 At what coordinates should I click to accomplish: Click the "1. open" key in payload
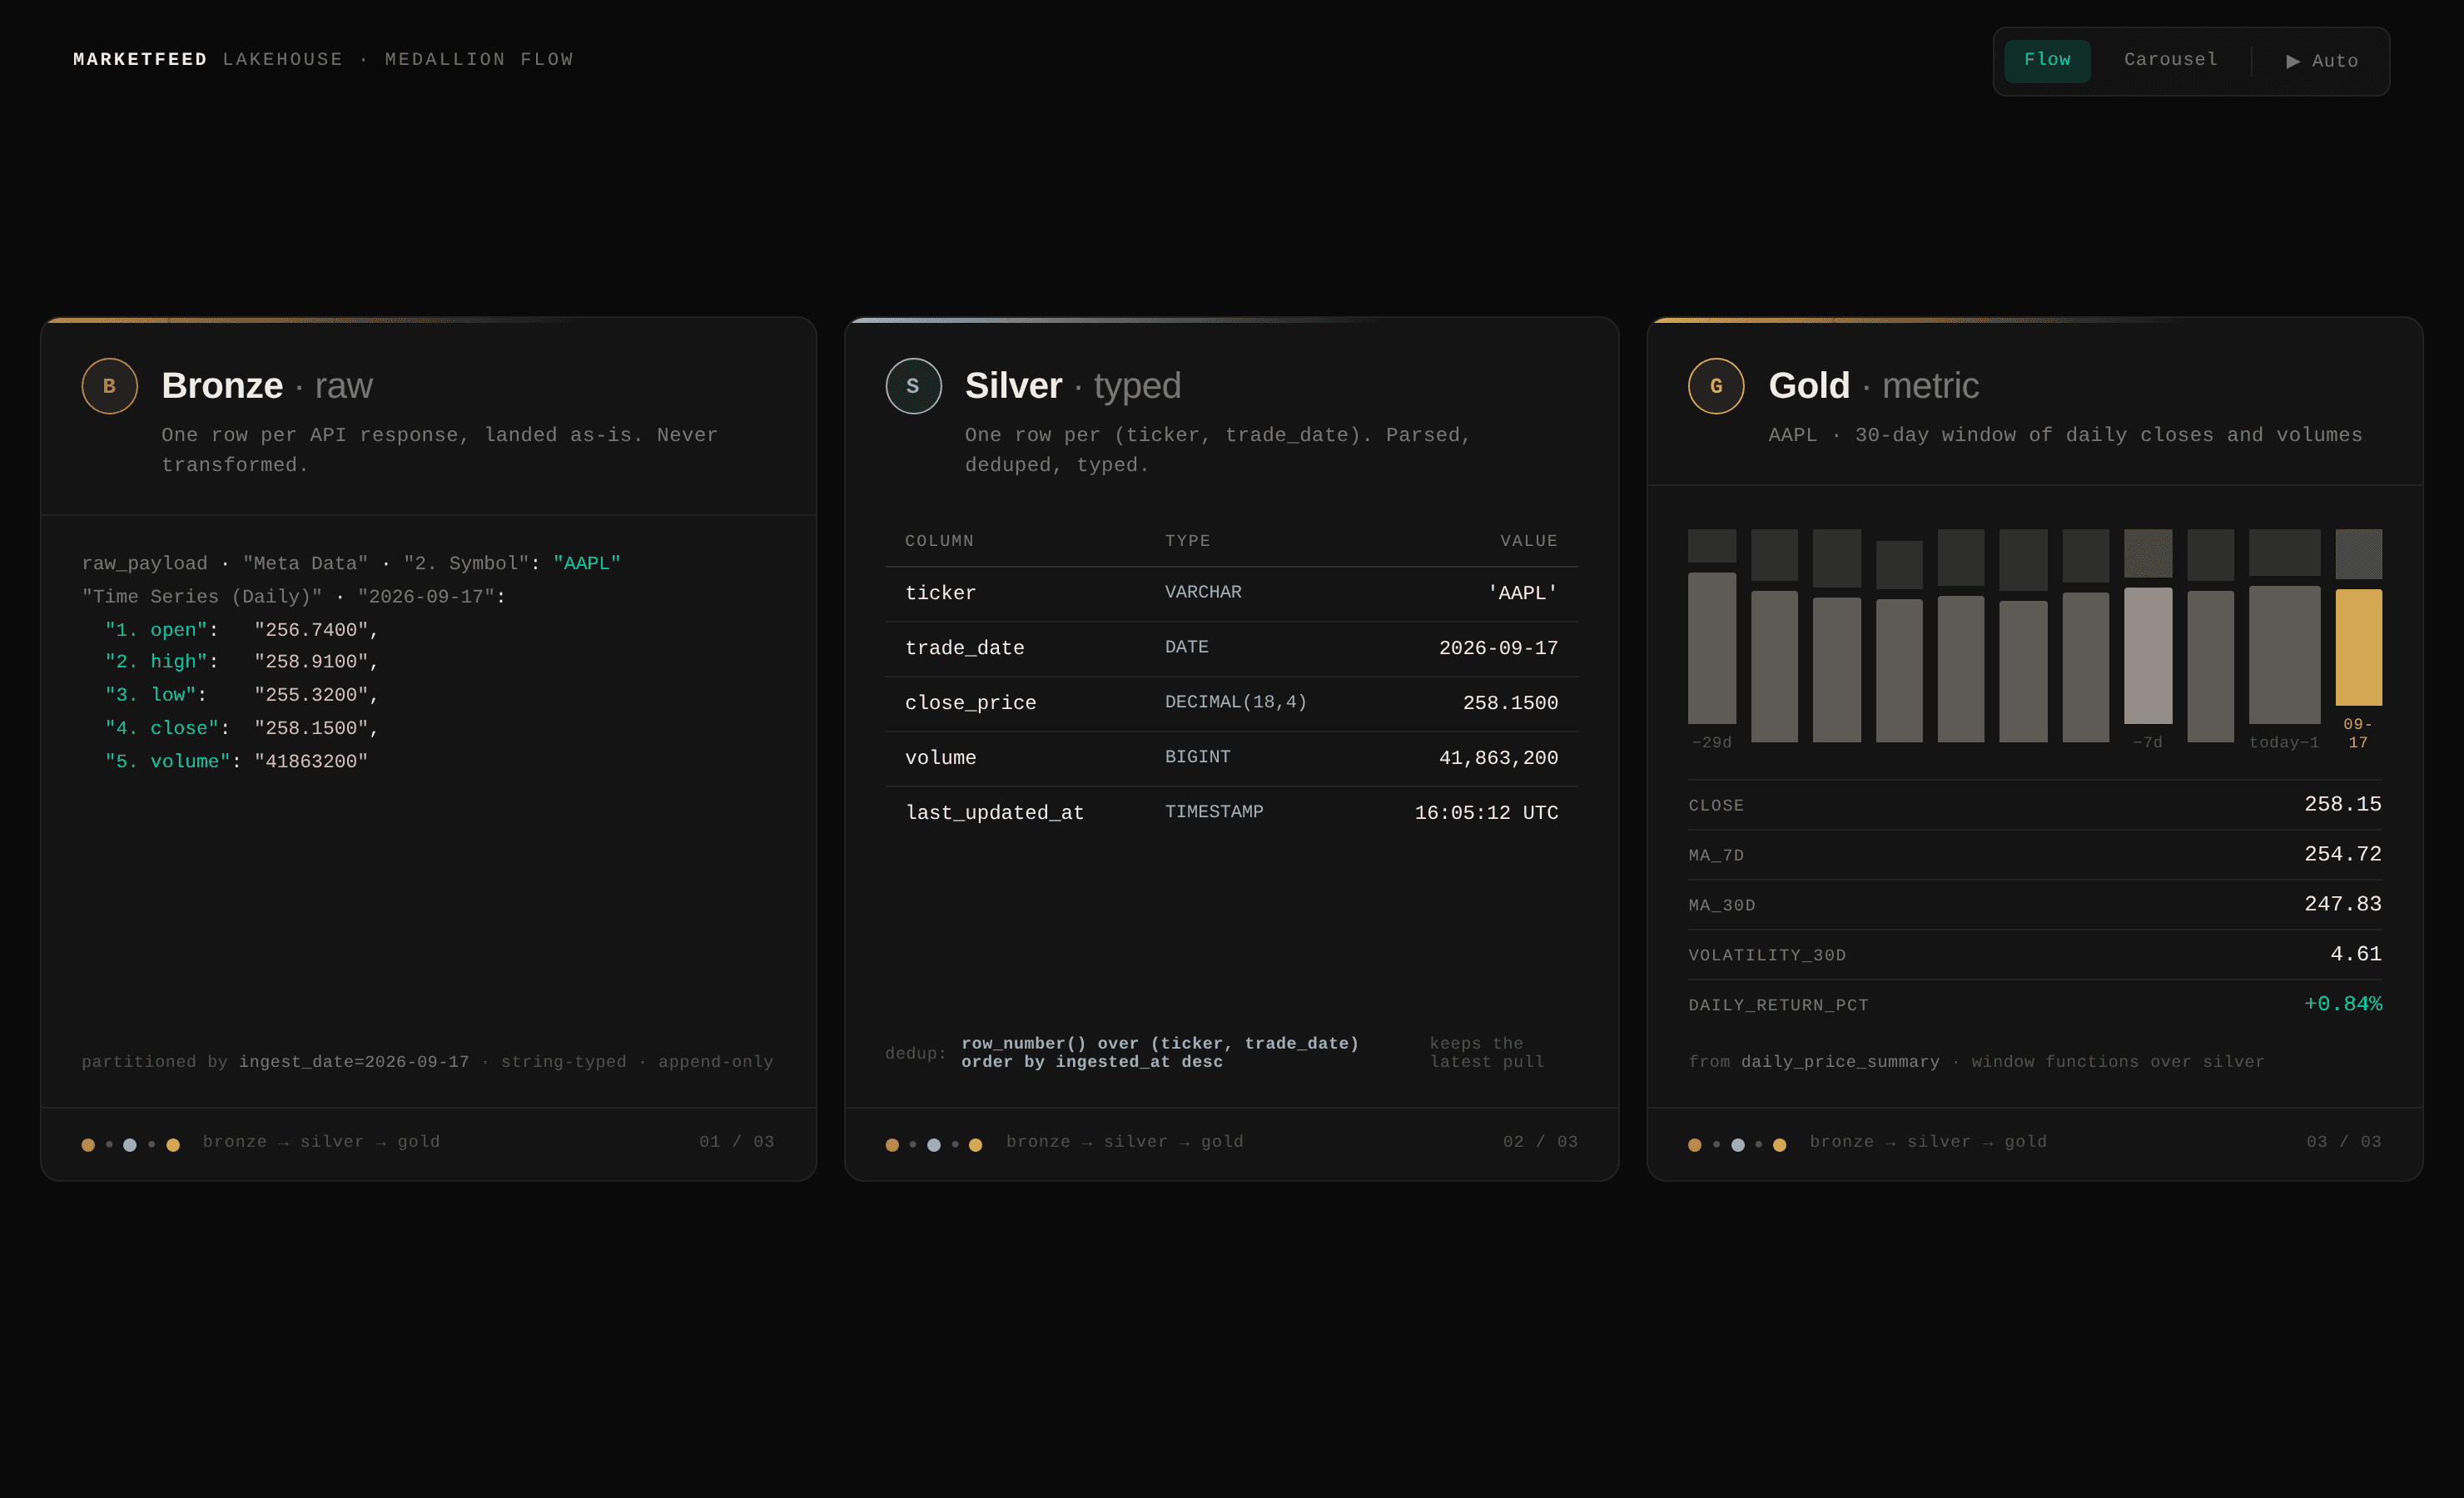click(156, 630)
